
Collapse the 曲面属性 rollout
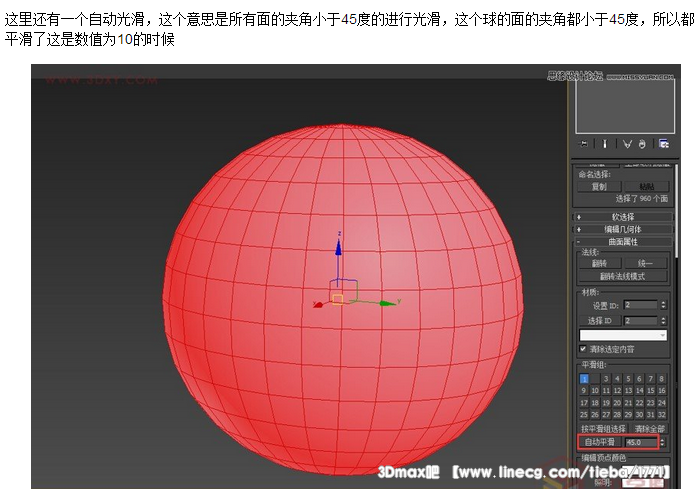coord(623,242)
